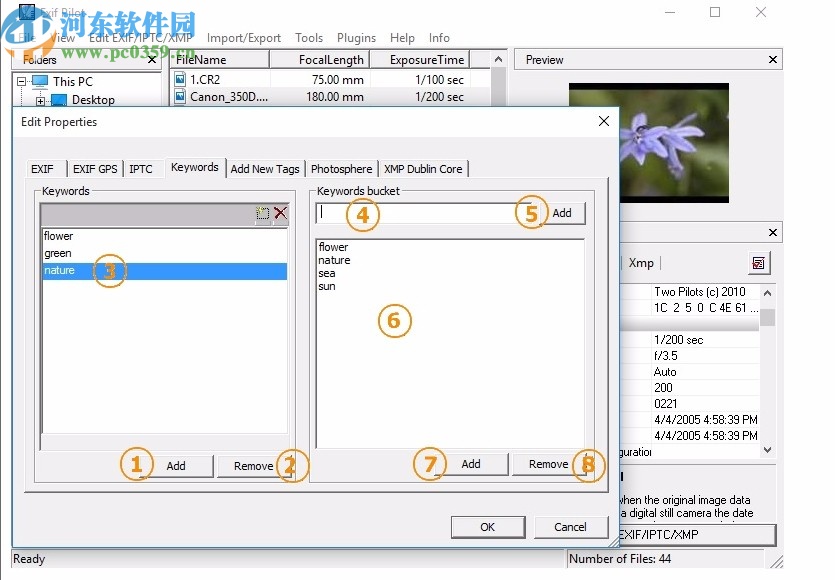Click the red X delete icon above the Keywords list
835x580 pixels.
coord(278,213)
